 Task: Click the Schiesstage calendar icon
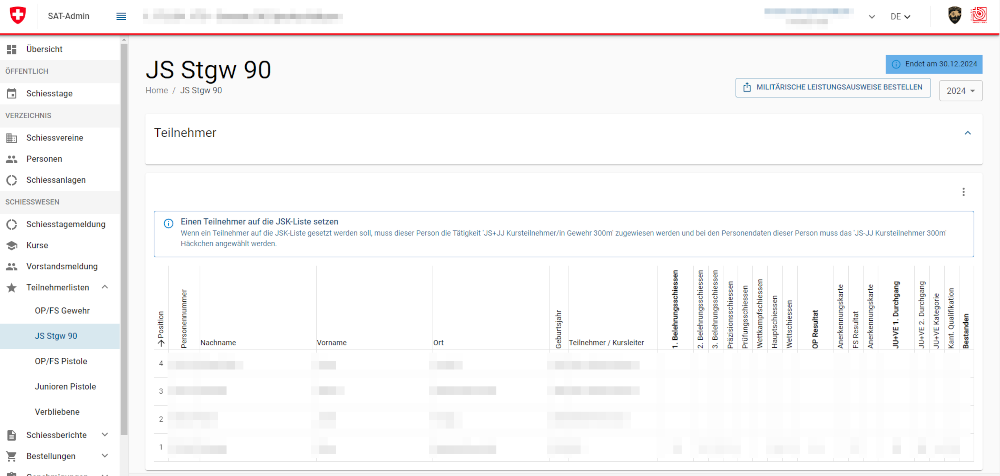pos(12,94)
